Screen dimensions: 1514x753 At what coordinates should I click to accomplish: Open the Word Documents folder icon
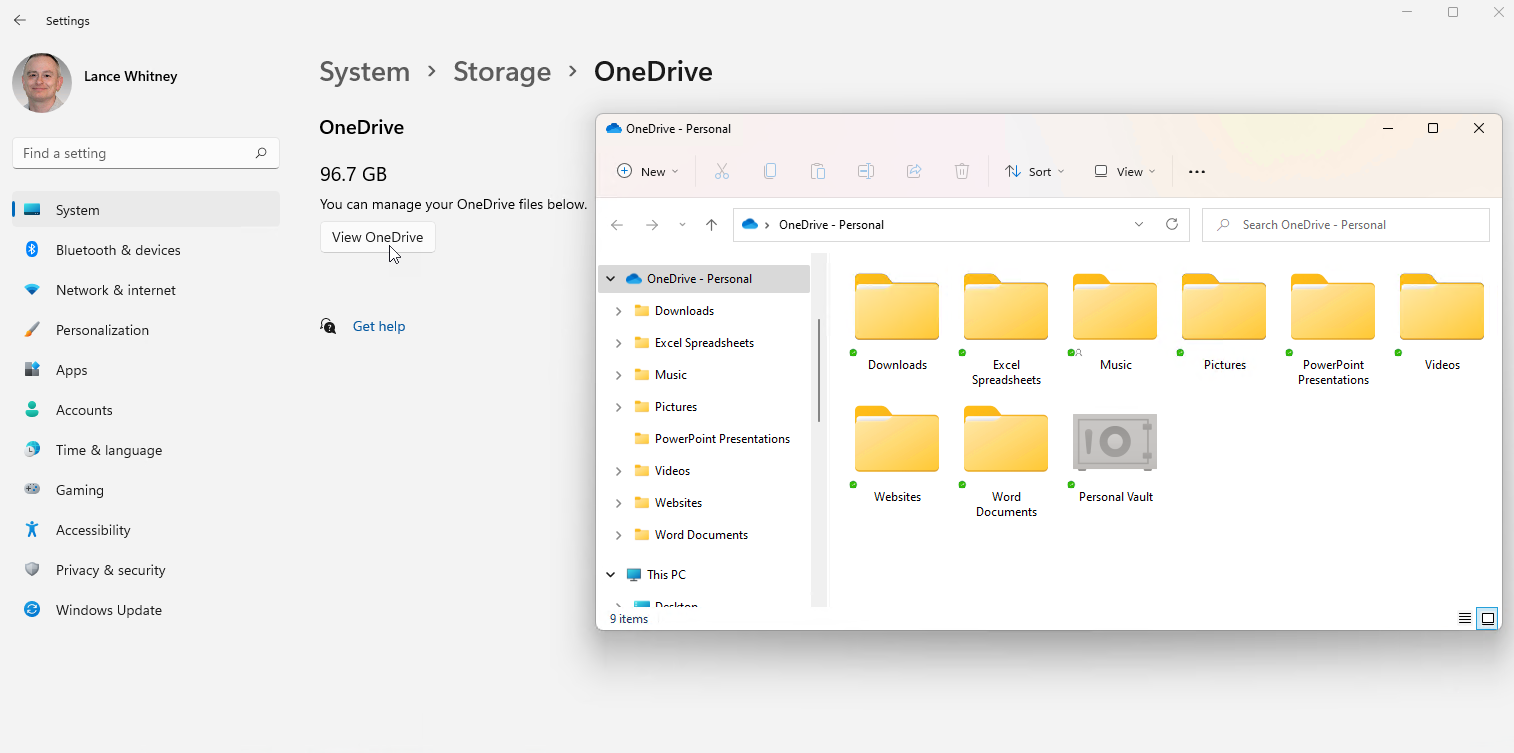(x=1006, y=440)
